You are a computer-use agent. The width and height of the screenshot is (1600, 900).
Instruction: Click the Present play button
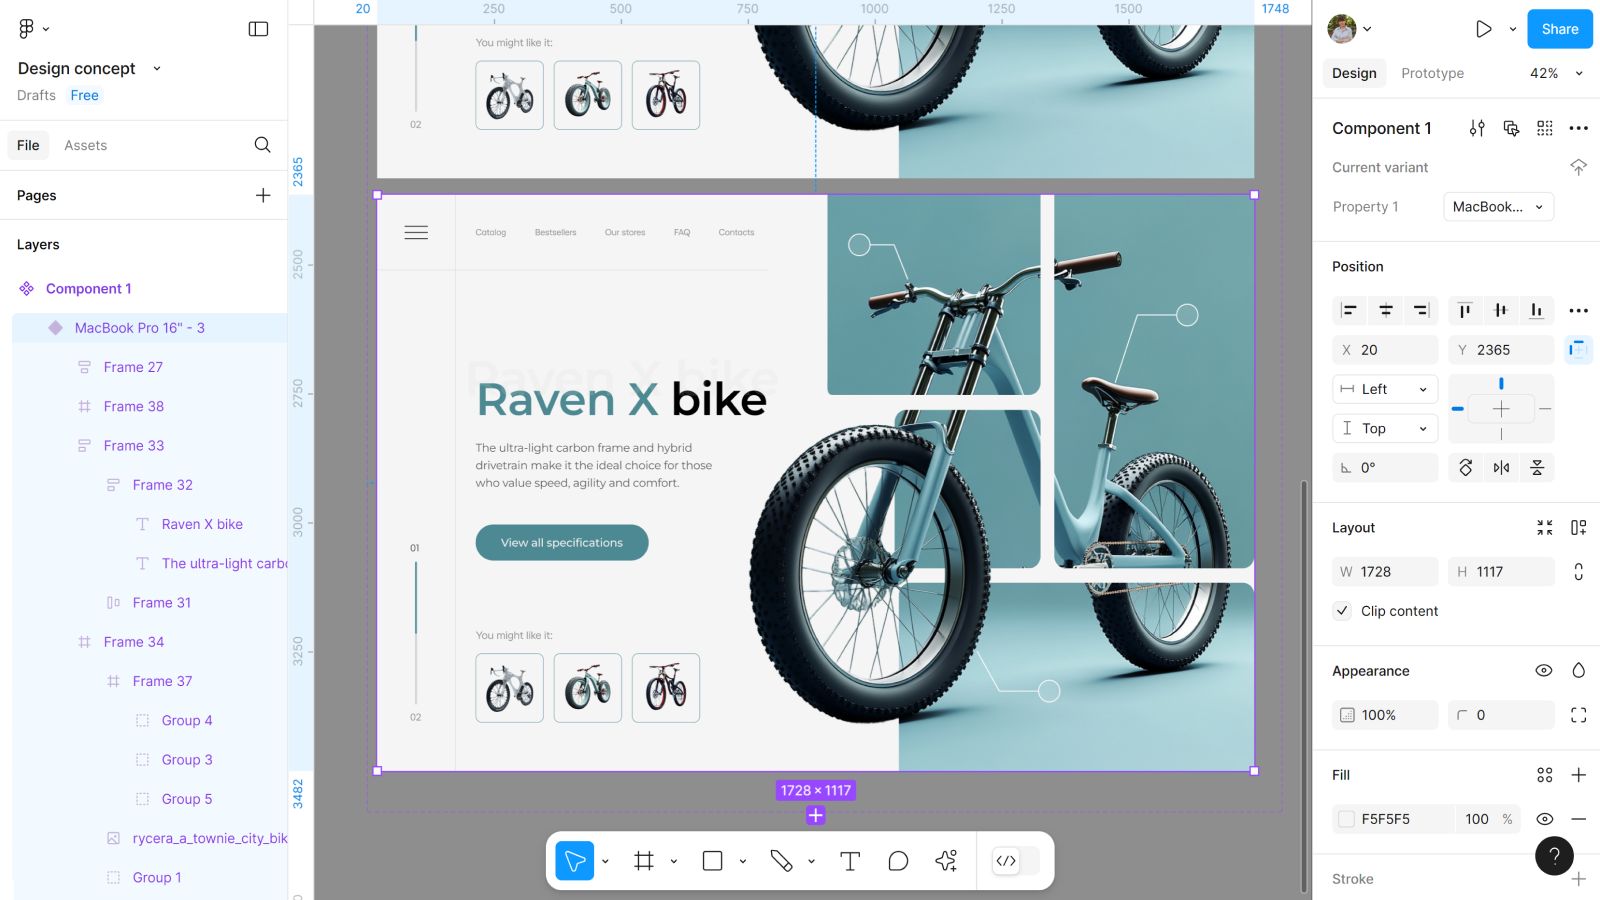pos(1484,29)
